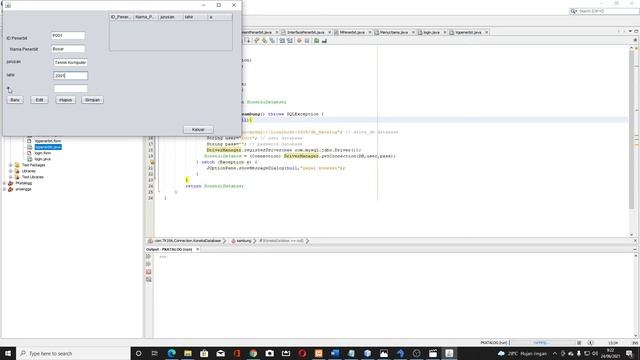Open the Photos app from the taskbar
The height and width of the screenshot is (360, 640).
(x=384, y=353)
